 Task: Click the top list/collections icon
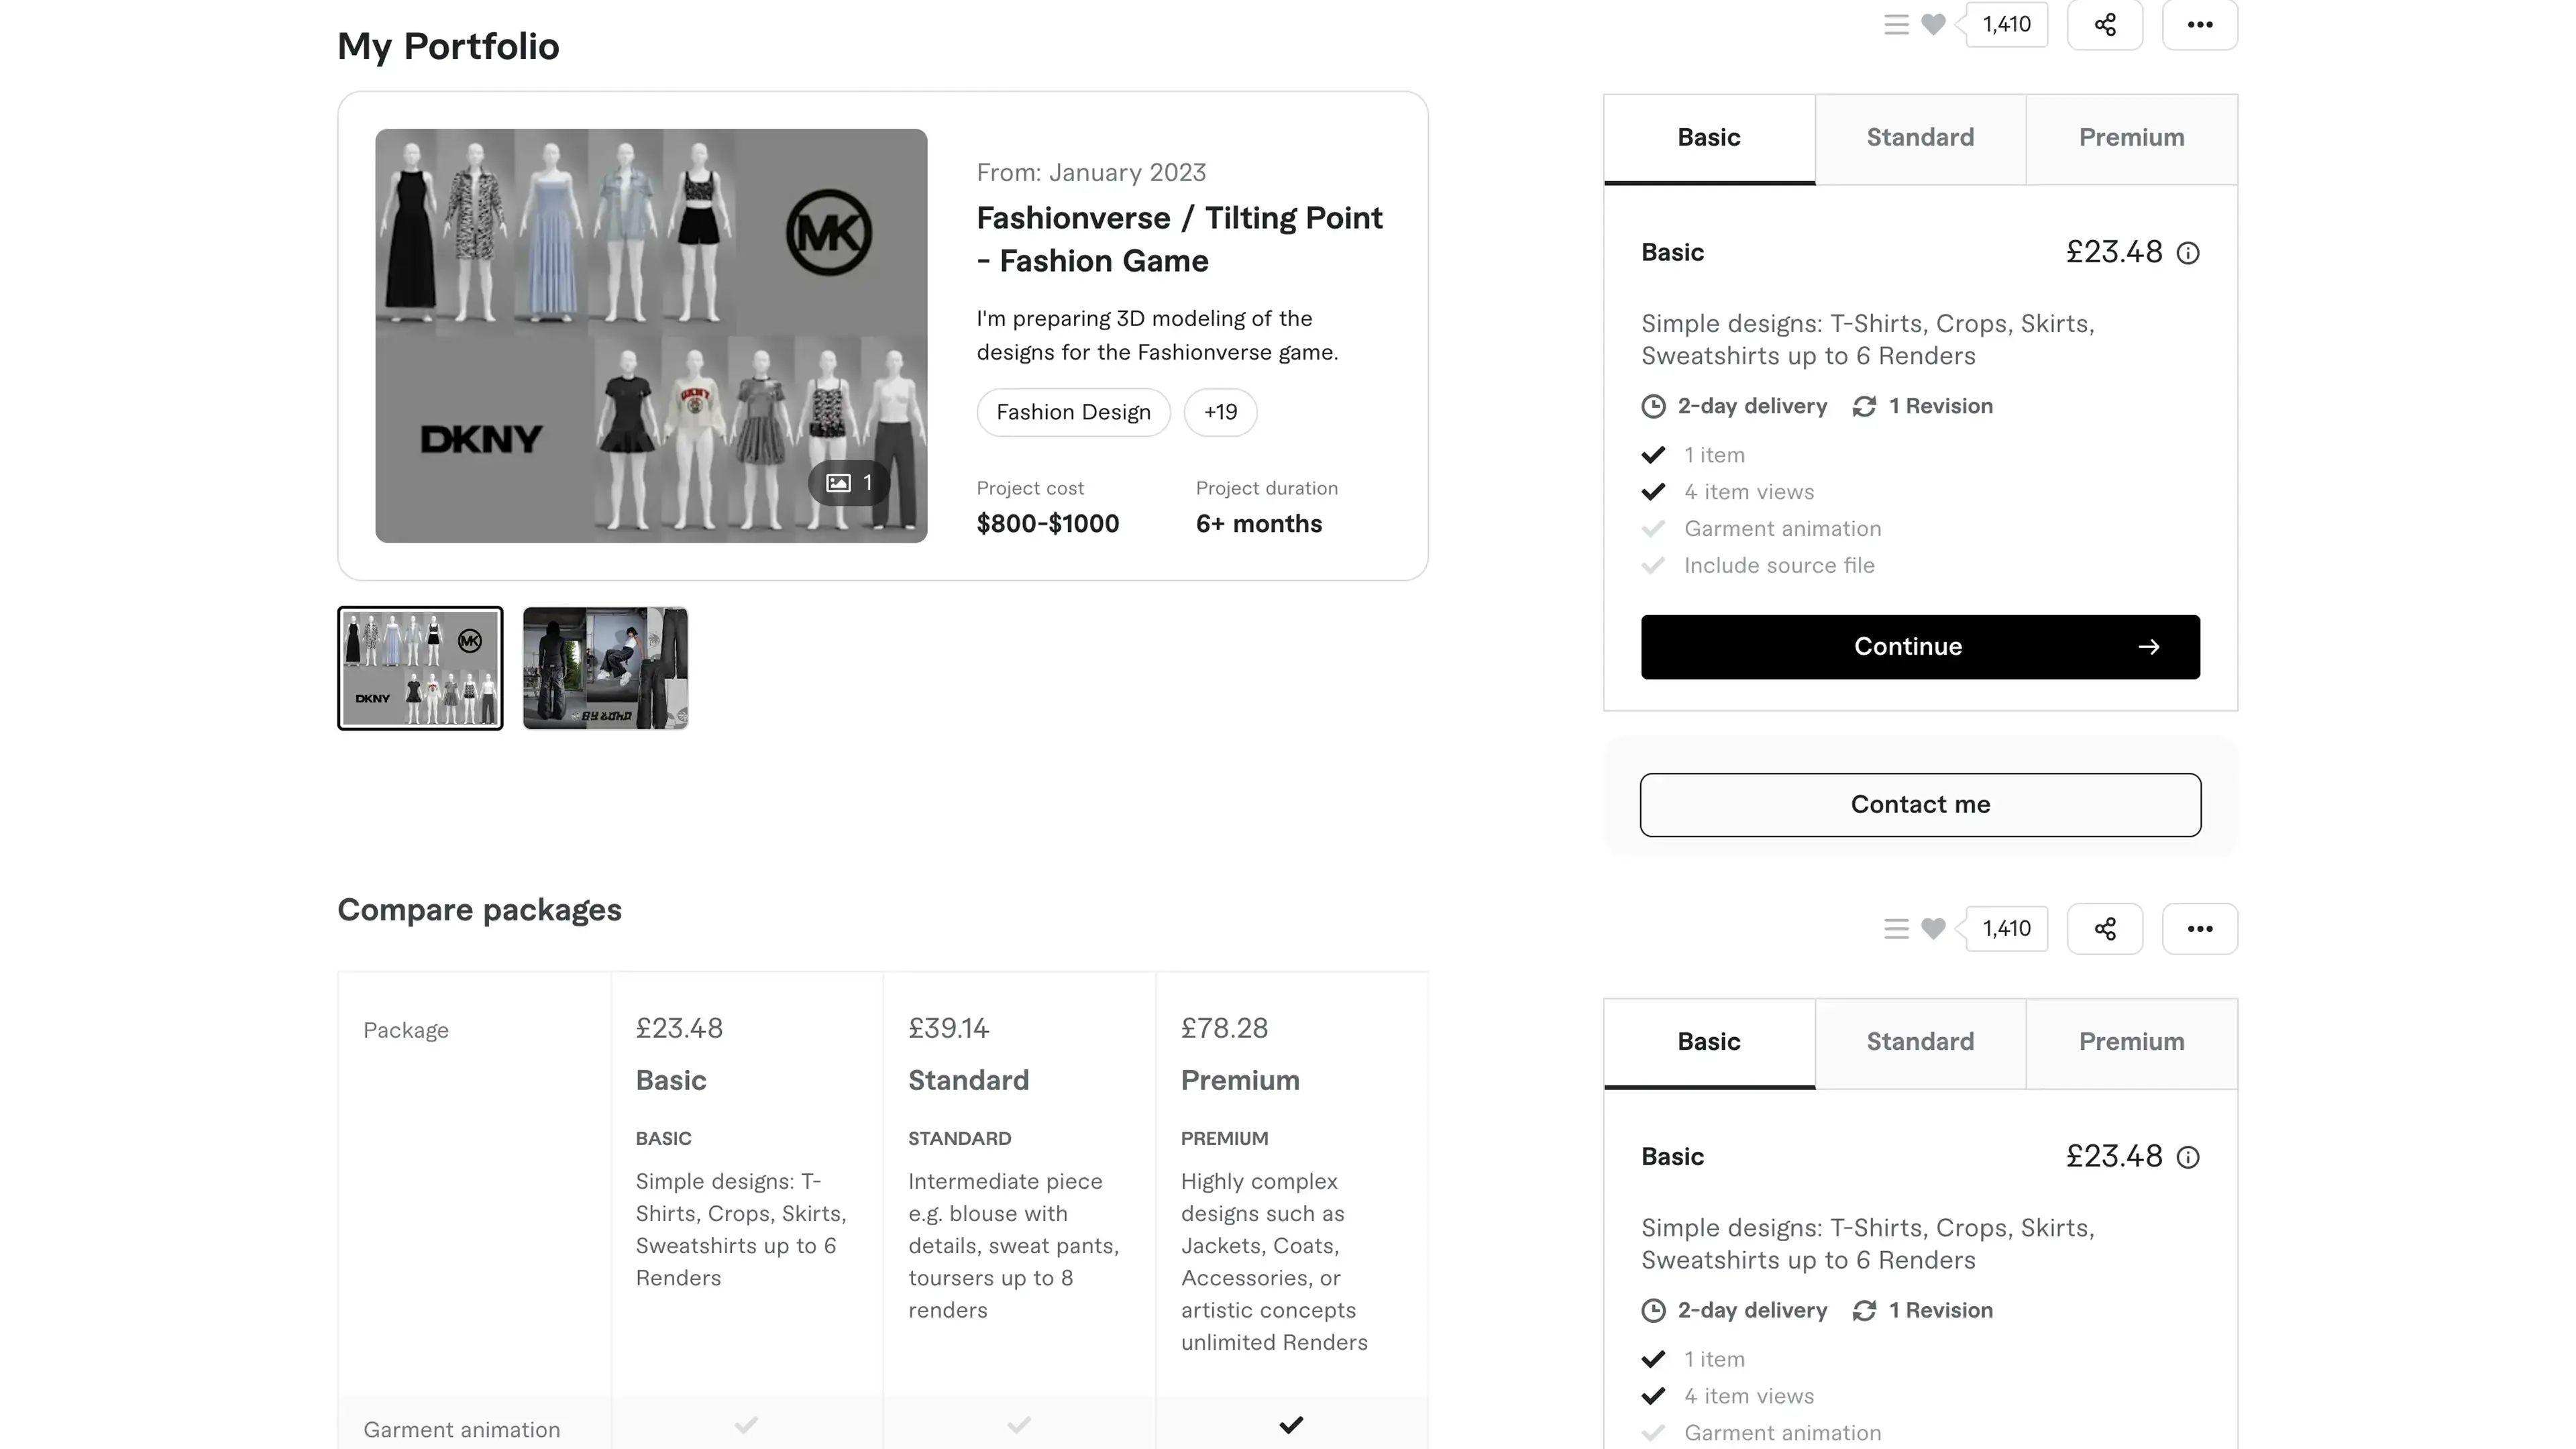pyautogui.click(x=1896, y=25)
